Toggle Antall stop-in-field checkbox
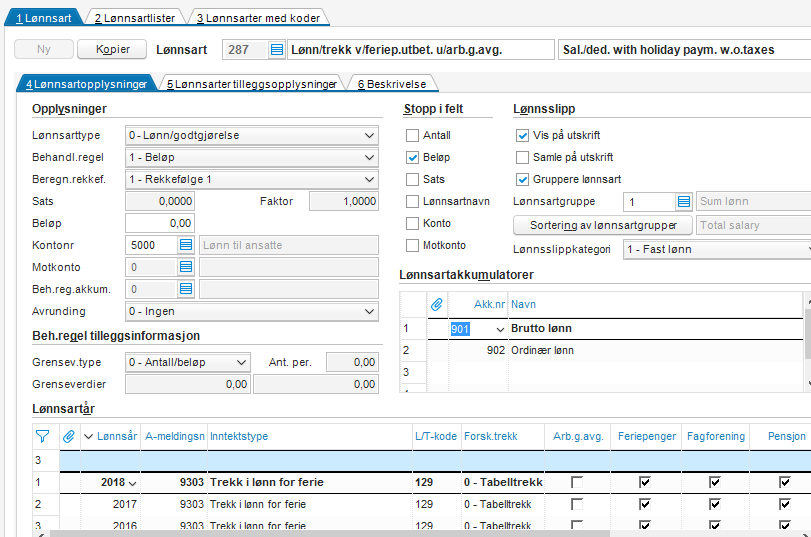The width and height of the screenshot is (811, 537). click(412, 136)
